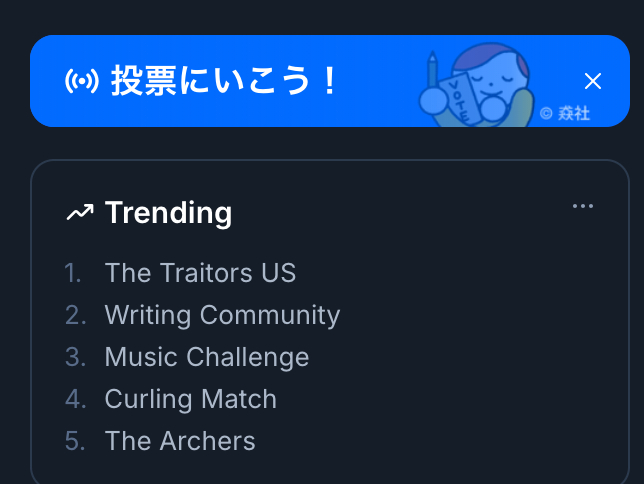Open the Trending panel three-dots menu

coord(583,206)
